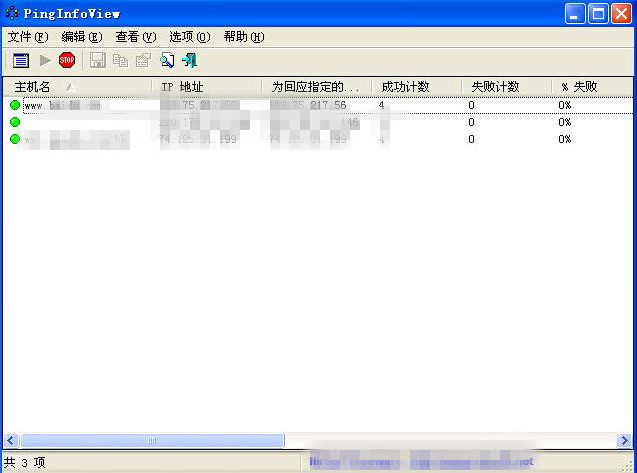Image resolution: width=637 pixels, height=473 pixels.
Task: Click the find magnifier toolbar icon
Action: coord(167,60)
